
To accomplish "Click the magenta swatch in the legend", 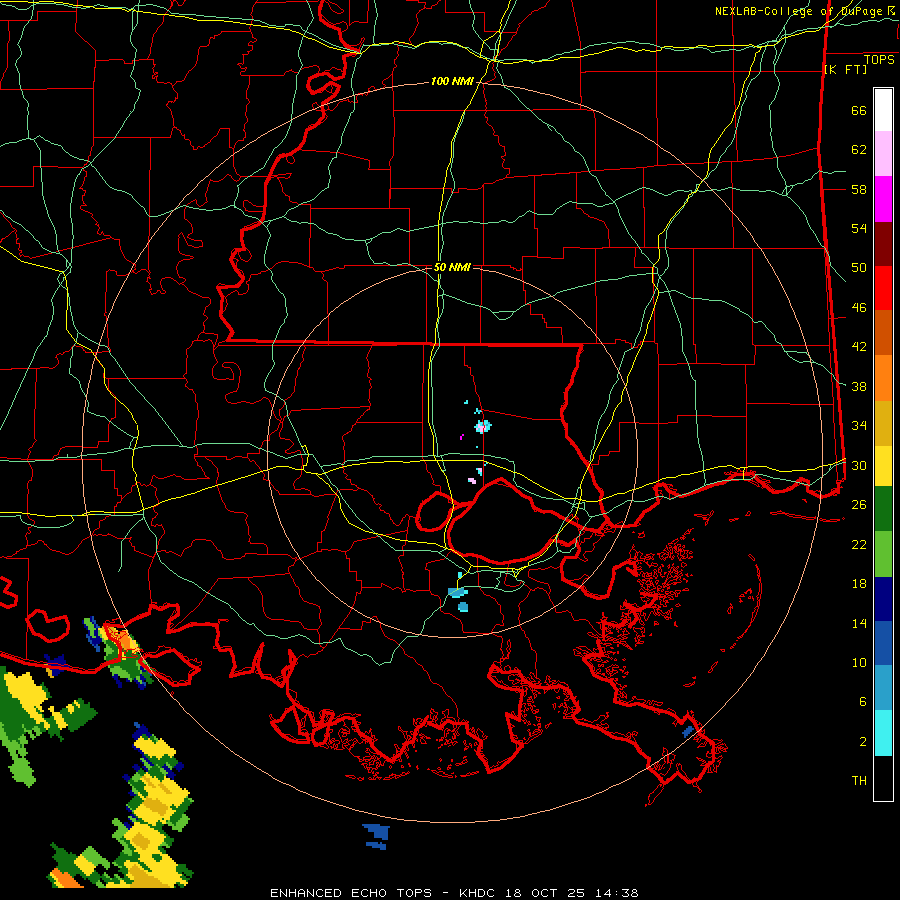I will (883, 199).
